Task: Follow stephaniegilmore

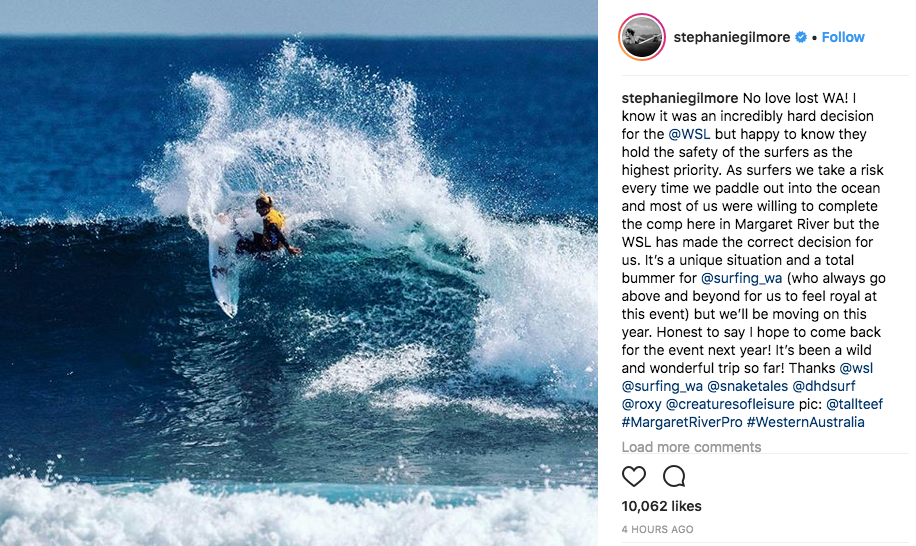Action: [x=843, y=37]
